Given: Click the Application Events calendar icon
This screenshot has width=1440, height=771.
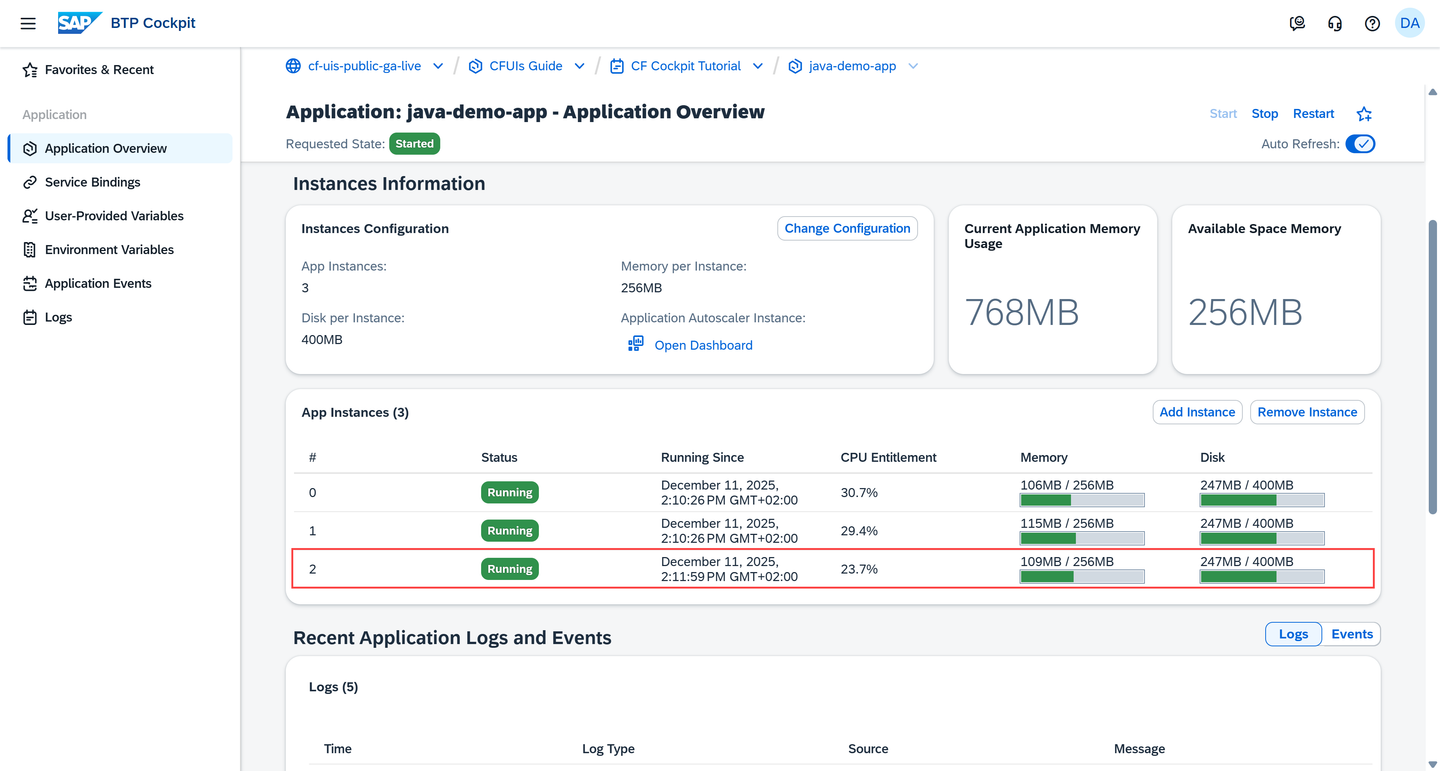Looking at the screenshot, I should pyautogui.click(x=30, y=284).
